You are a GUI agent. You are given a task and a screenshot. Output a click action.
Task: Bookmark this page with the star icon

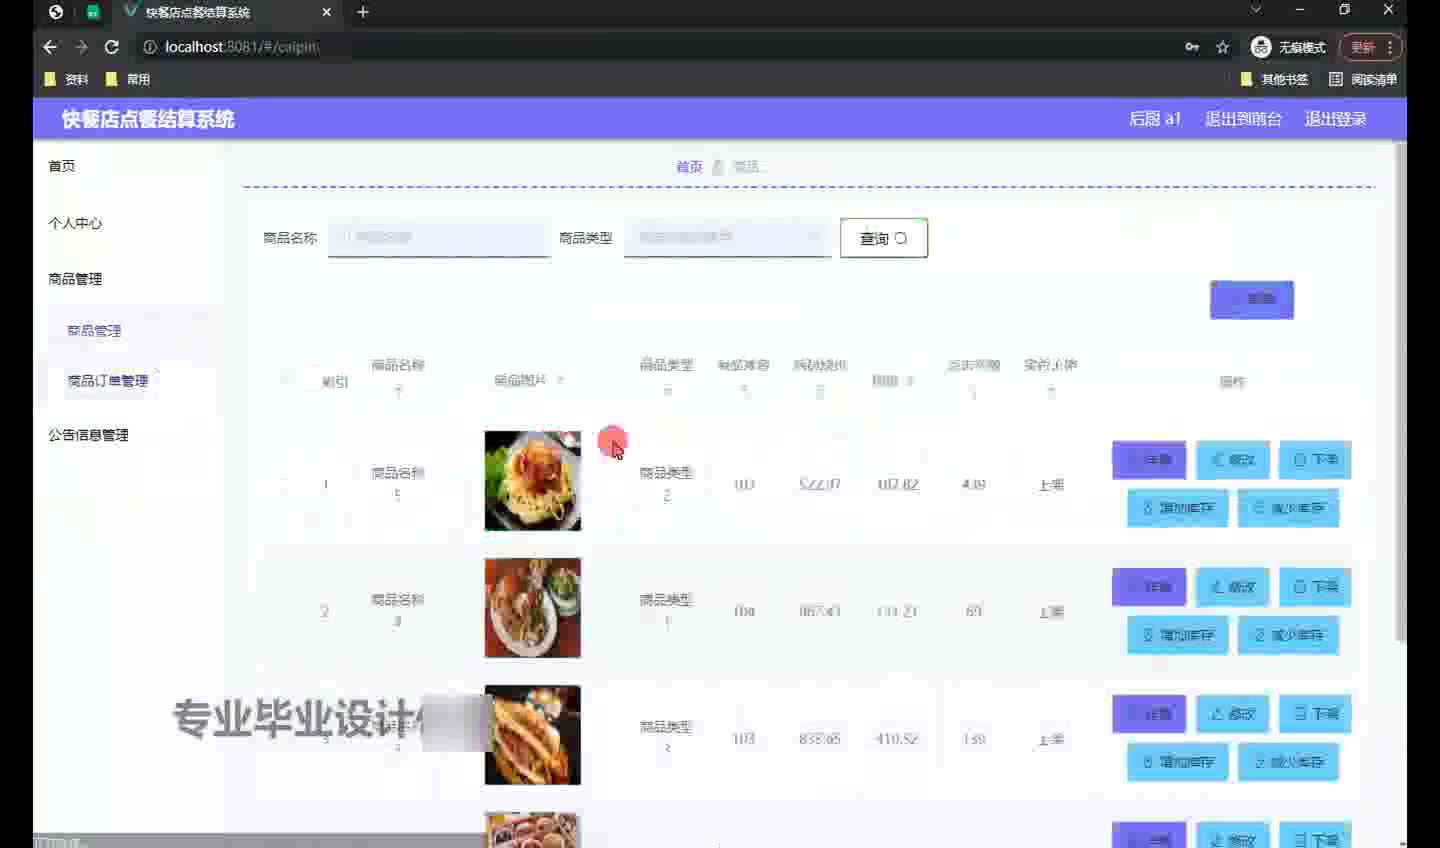tap(1222, 47)
